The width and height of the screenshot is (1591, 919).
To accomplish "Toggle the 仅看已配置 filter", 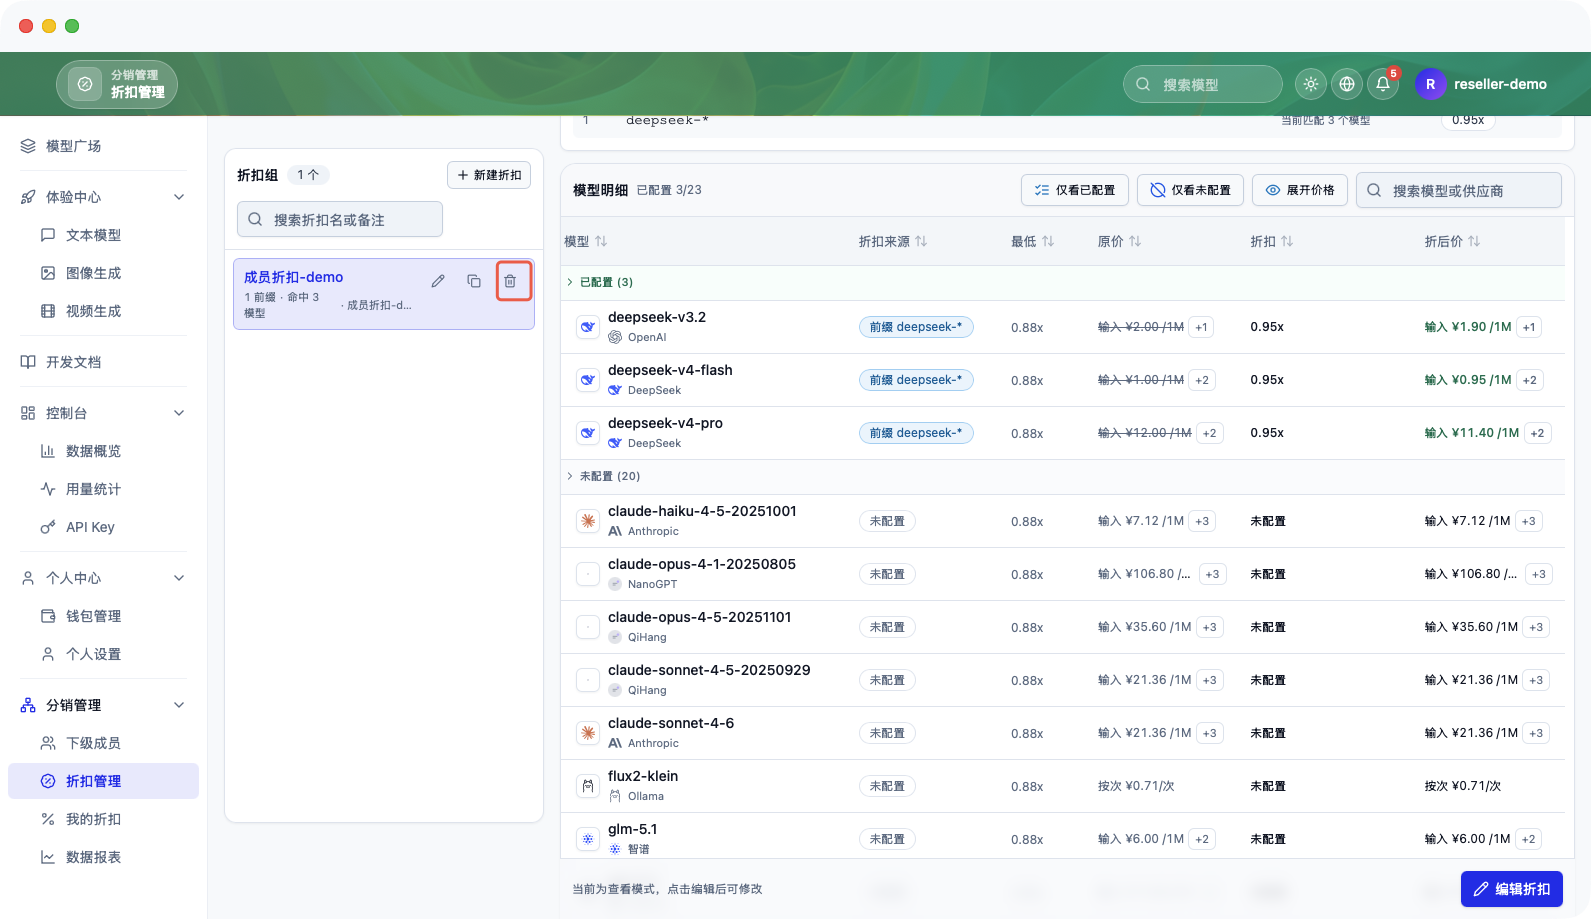I will pos(1075,190).
